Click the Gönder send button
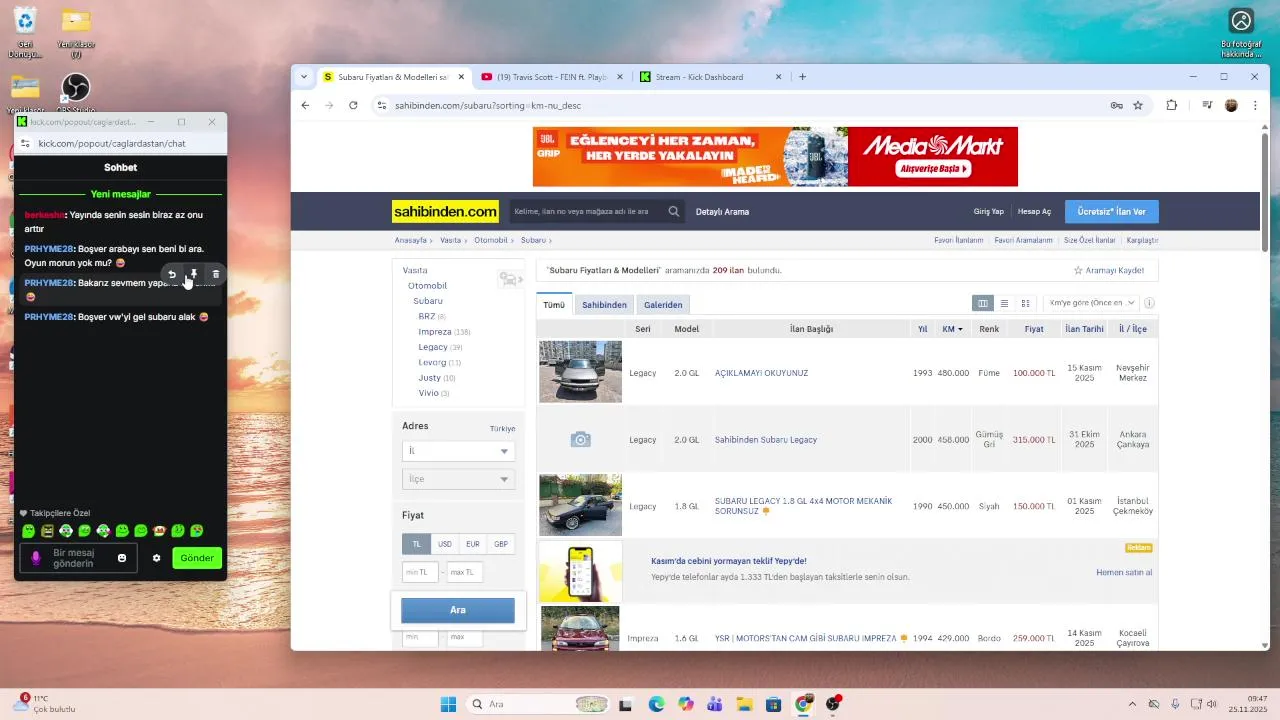The width and height of the screenshot is (1280, 720). pyautogui.click(x=197, y=558)
